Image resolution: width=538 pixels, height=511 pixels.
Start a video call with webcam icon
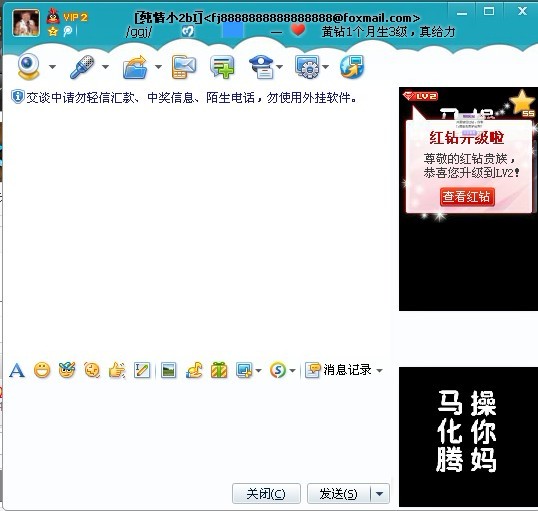pos(29,66)
